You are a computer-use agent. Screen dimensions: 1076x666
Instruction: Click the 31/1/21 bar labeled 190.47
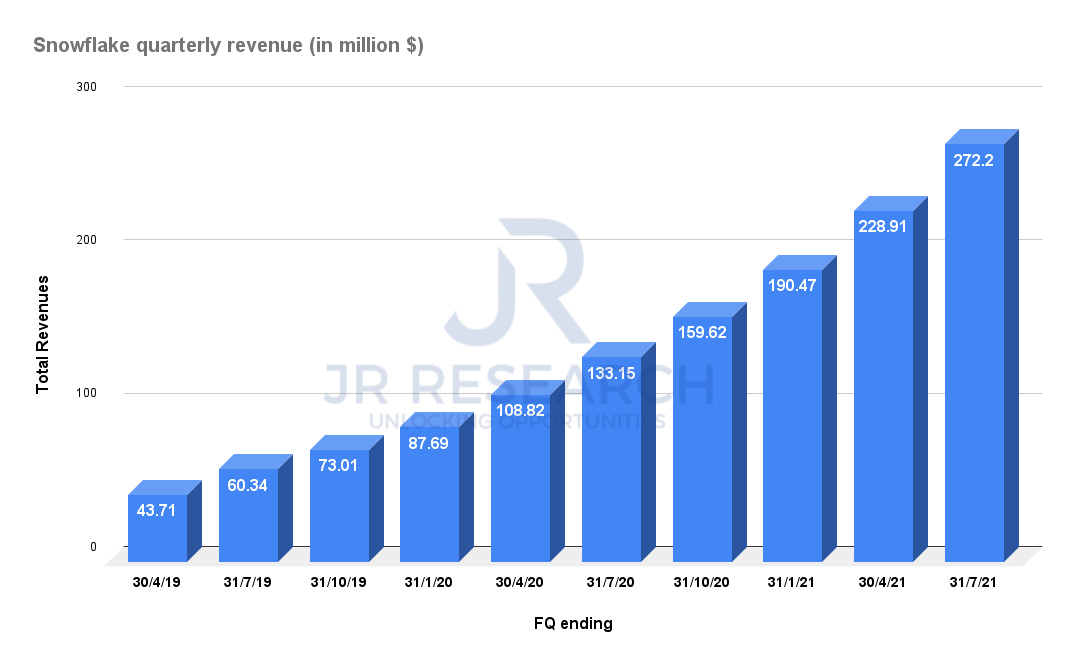point(799,409)
